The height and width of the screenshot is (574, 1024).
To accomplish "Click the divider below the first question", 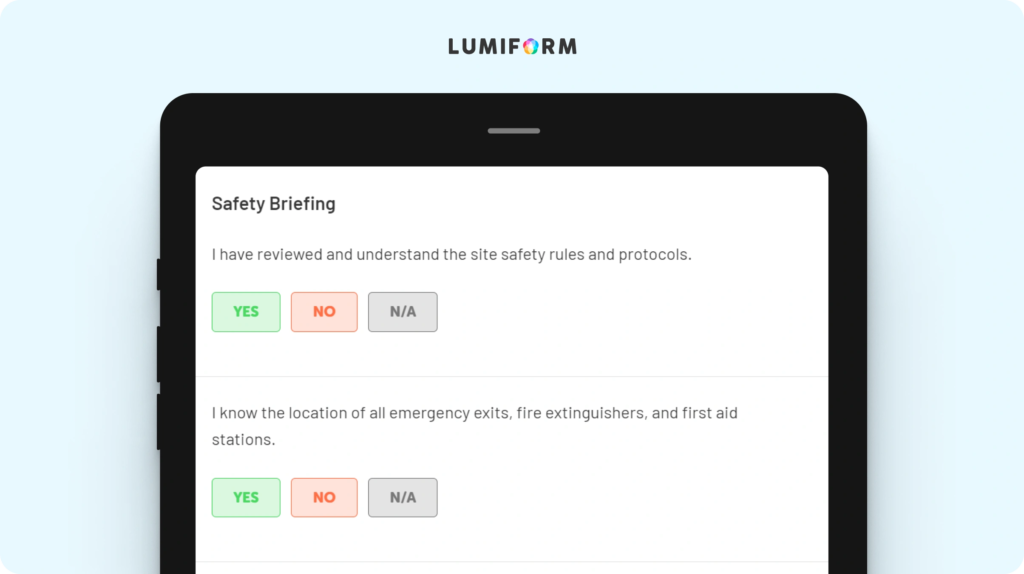I will 512,377.
